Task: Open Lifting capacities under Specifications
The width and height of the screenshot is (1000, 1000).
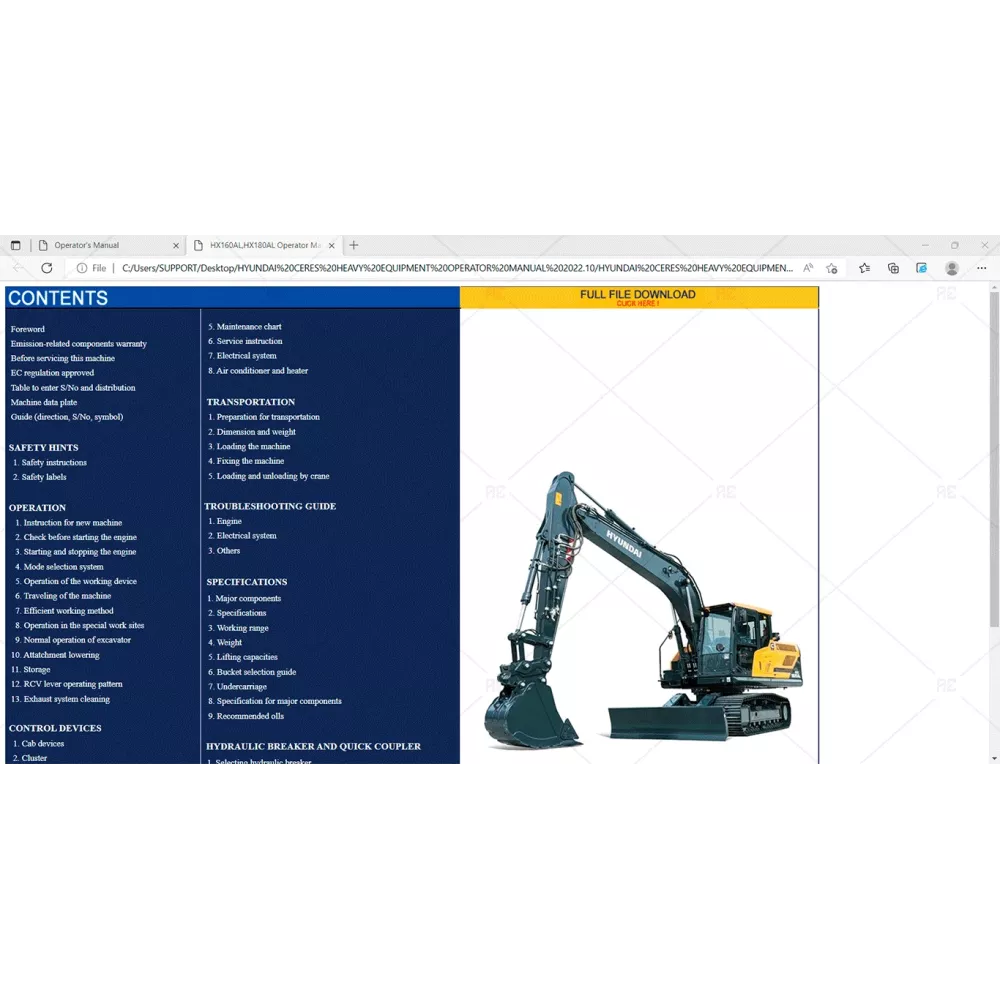Action: 247,657
